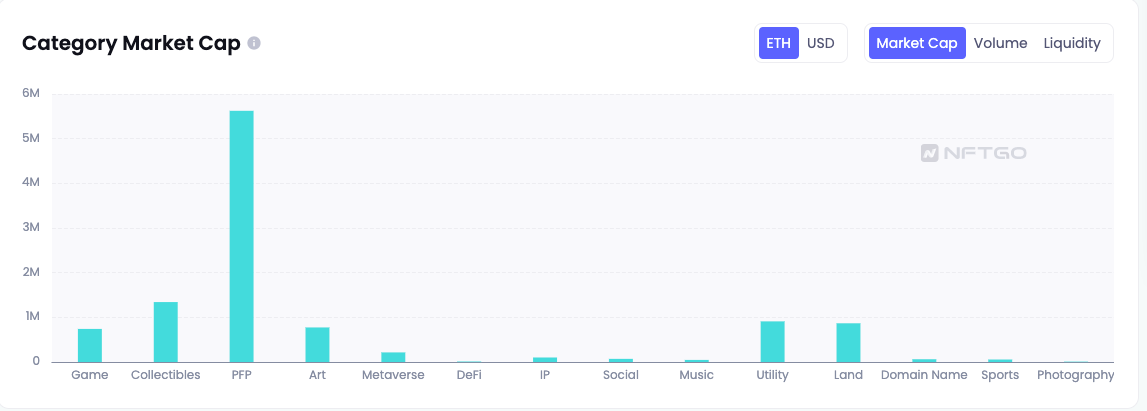Click the Land bar

coord(848,342)
